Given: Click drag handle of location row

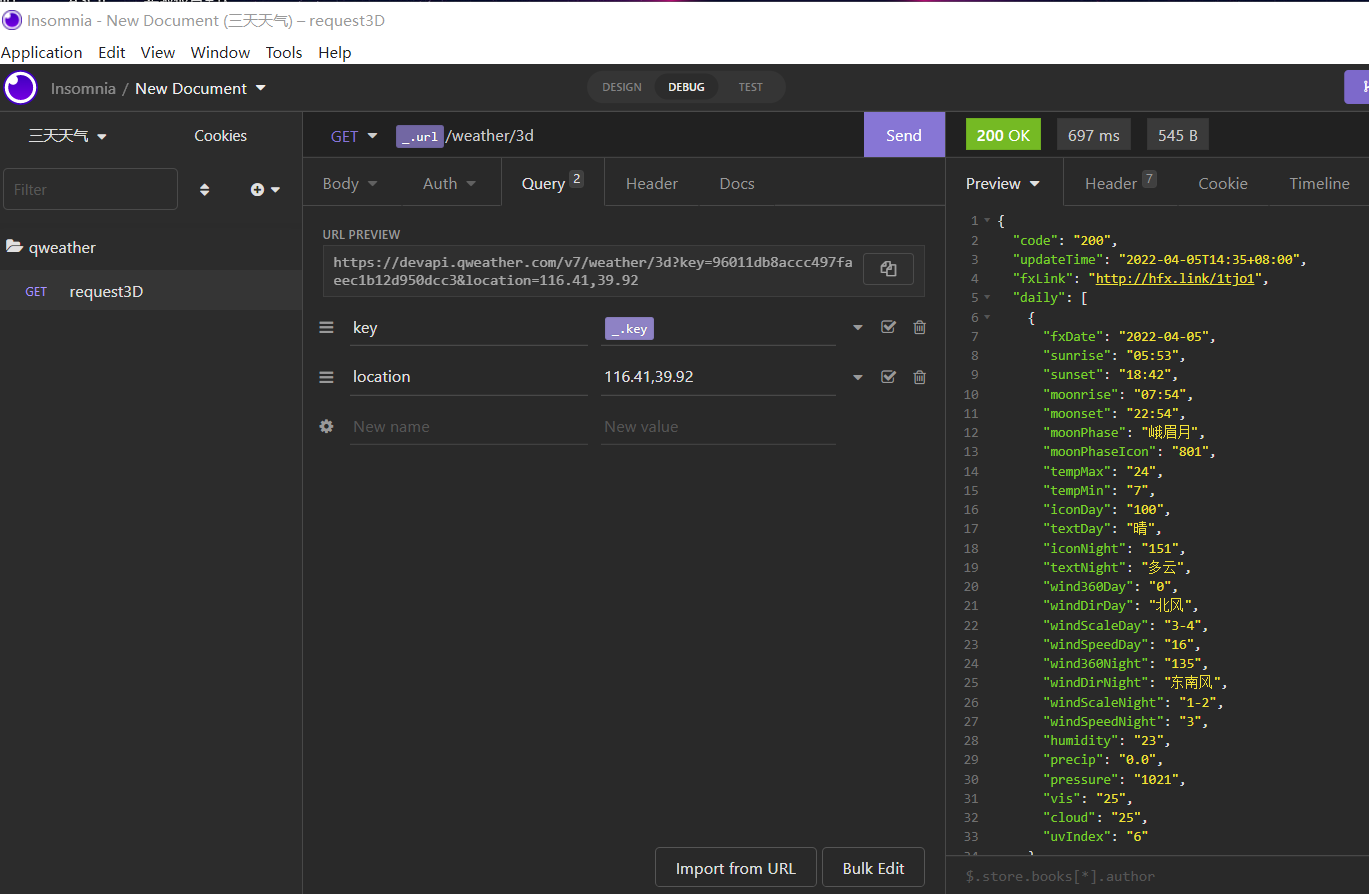Looking at the screenshot, I should 326,377.
